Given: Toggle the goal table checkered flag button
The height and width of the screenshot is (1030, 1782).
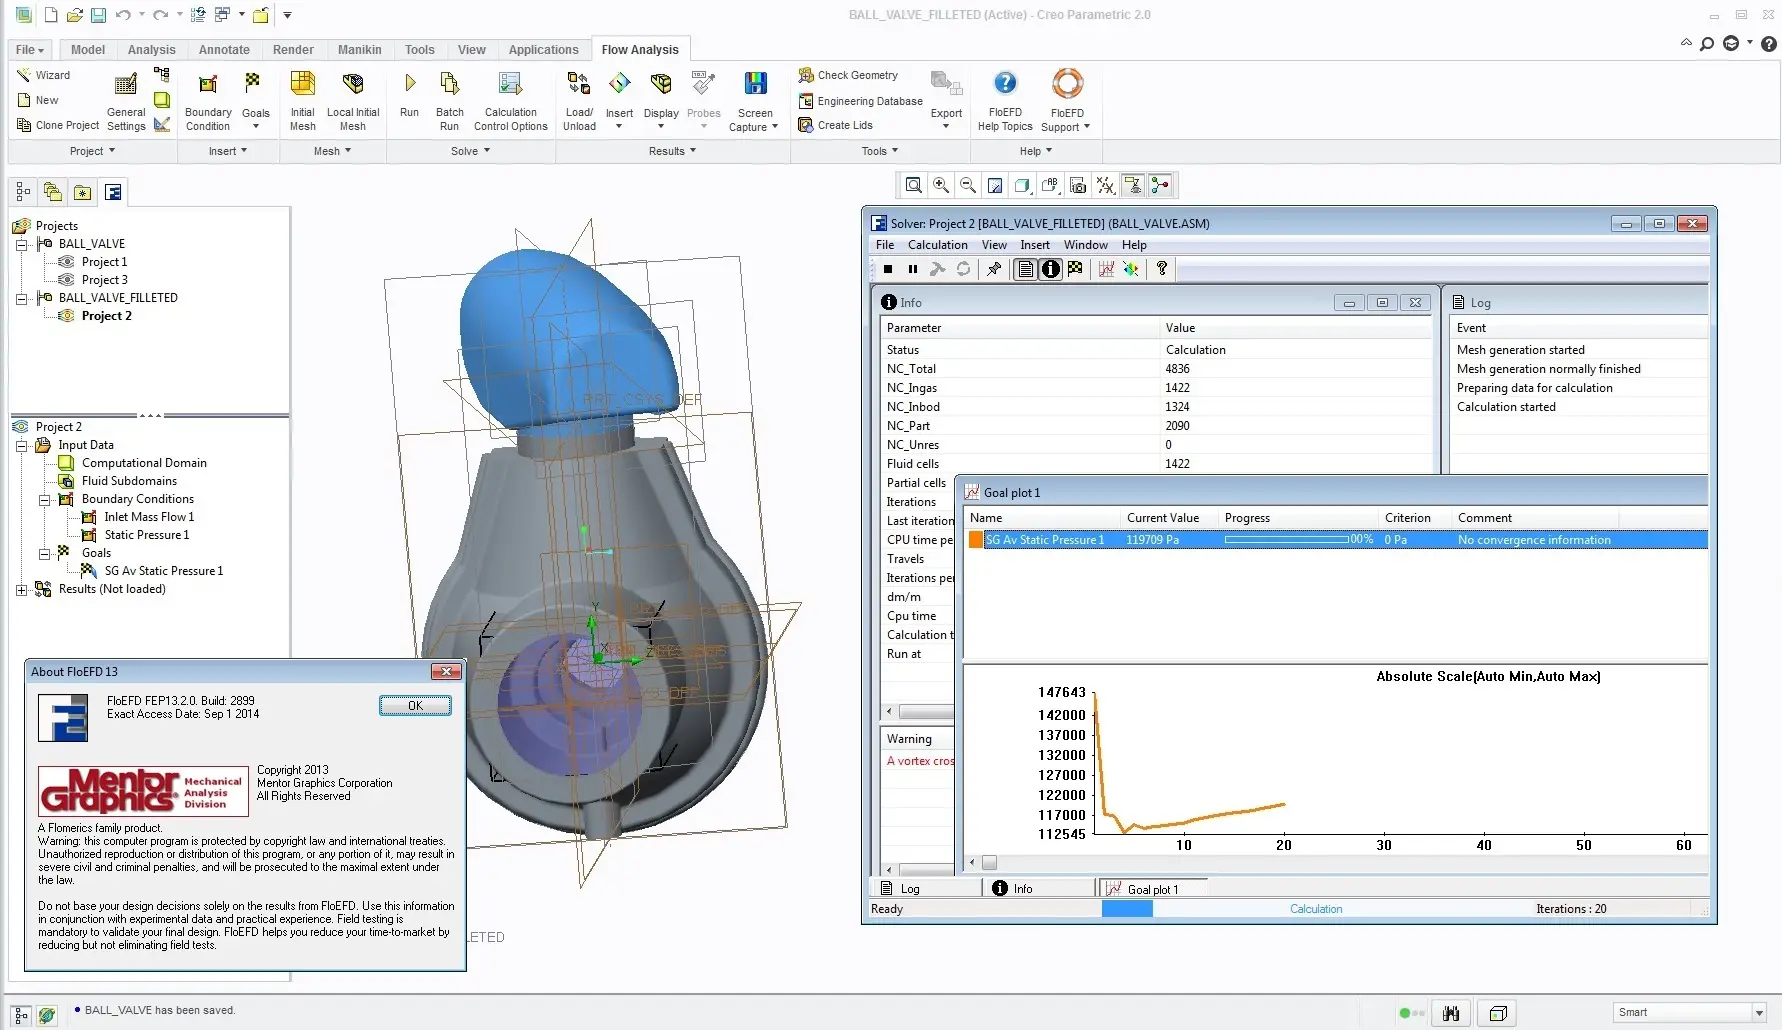Looking at the screenshot, I should point(1075,269).
